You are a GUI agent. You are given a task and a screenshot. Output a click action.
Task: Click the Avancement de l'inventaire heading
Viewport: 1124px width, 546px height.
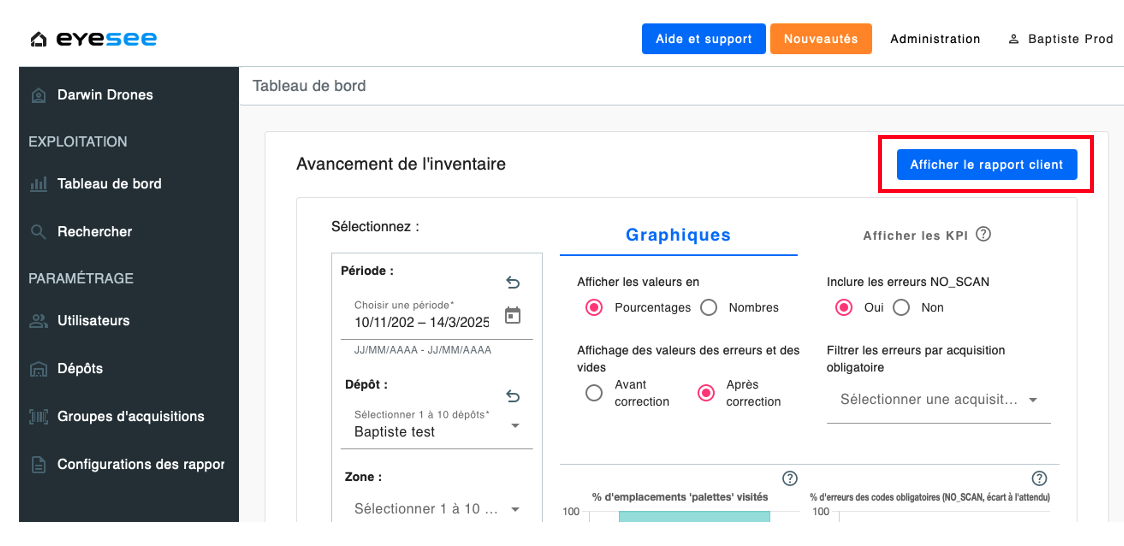coord(401,164)
